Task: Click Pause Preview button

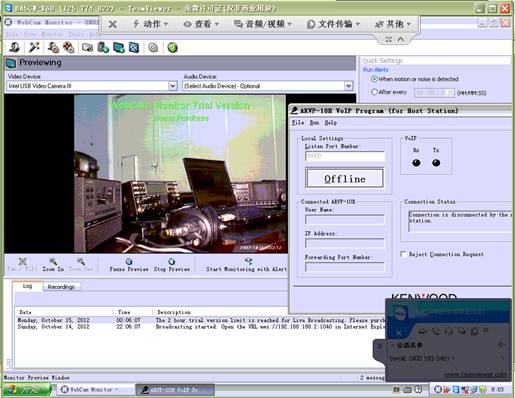Action: click(129, 265)
